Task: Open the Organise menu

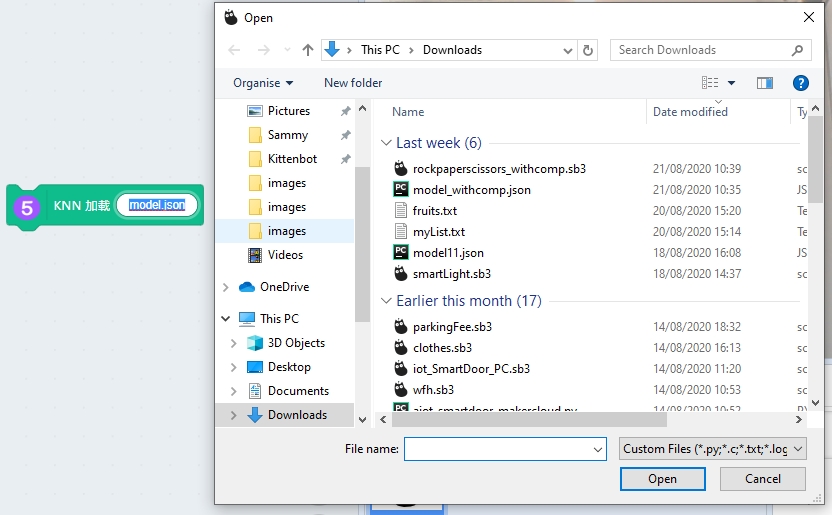Action: click(x=263, y=83)
